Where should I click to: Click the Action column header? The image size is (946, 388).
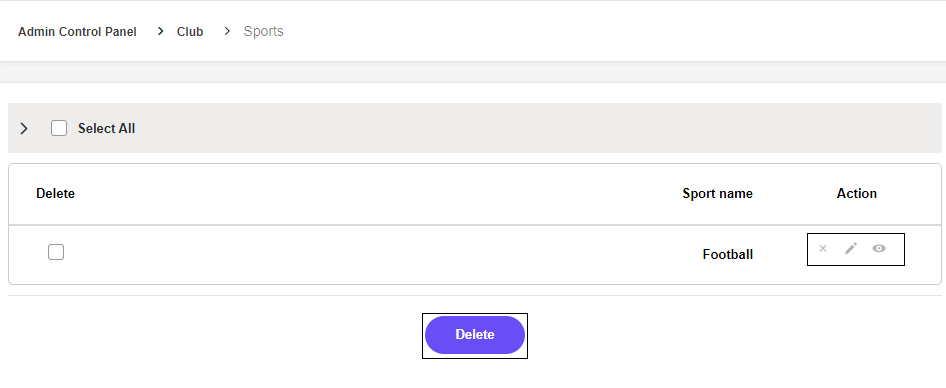click(x=857, y=194)
